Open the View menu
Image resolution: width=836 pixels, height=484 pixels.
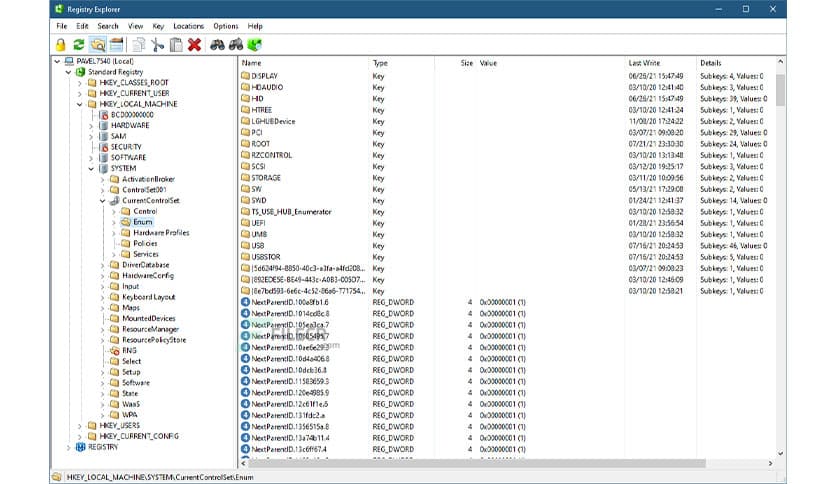pyautogui.click(x=135, y=26)
